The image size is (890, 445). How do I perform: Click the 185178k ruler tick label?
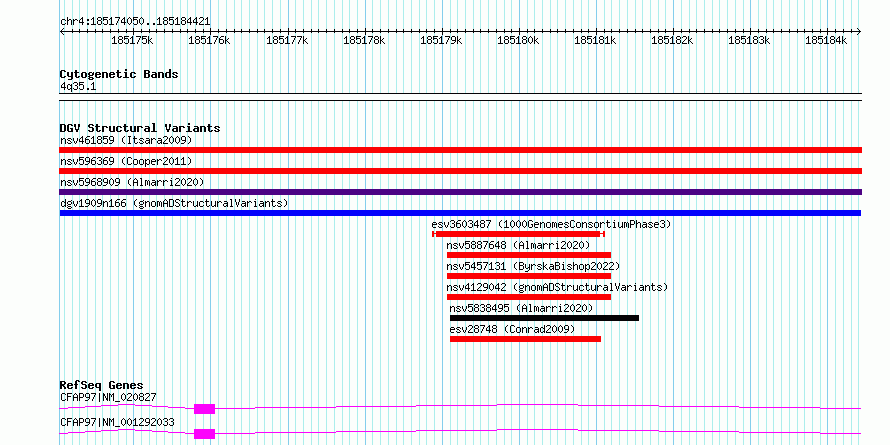click(x=364, y=40)
